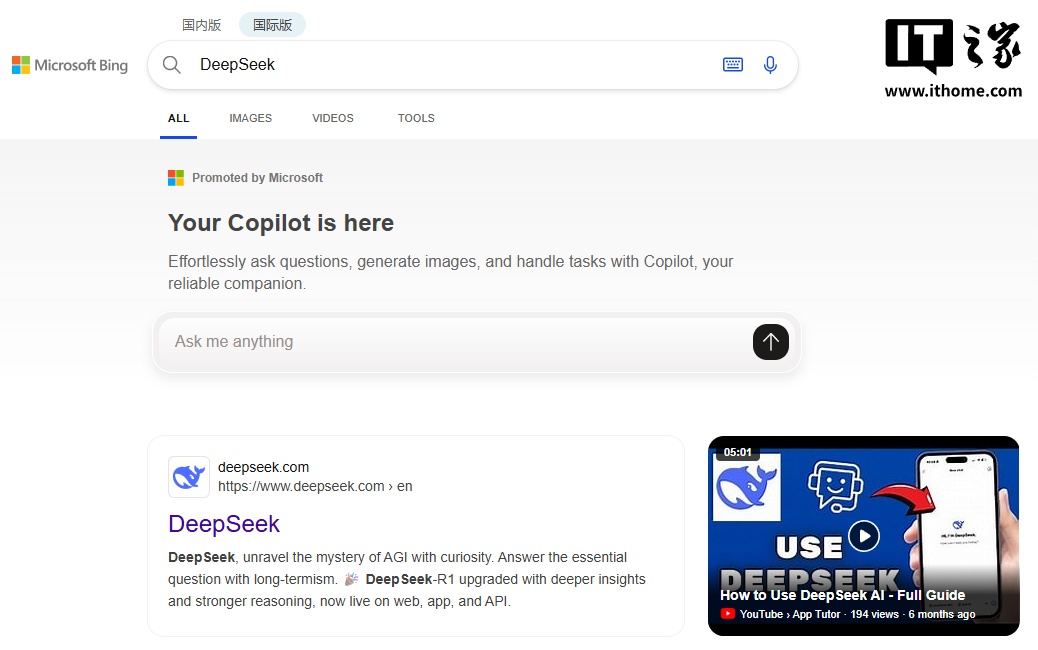Play the How to Use DeepSeek video
Image resolution: width=1038 pixels, height=650 pixels.
[x=863, y=535]
